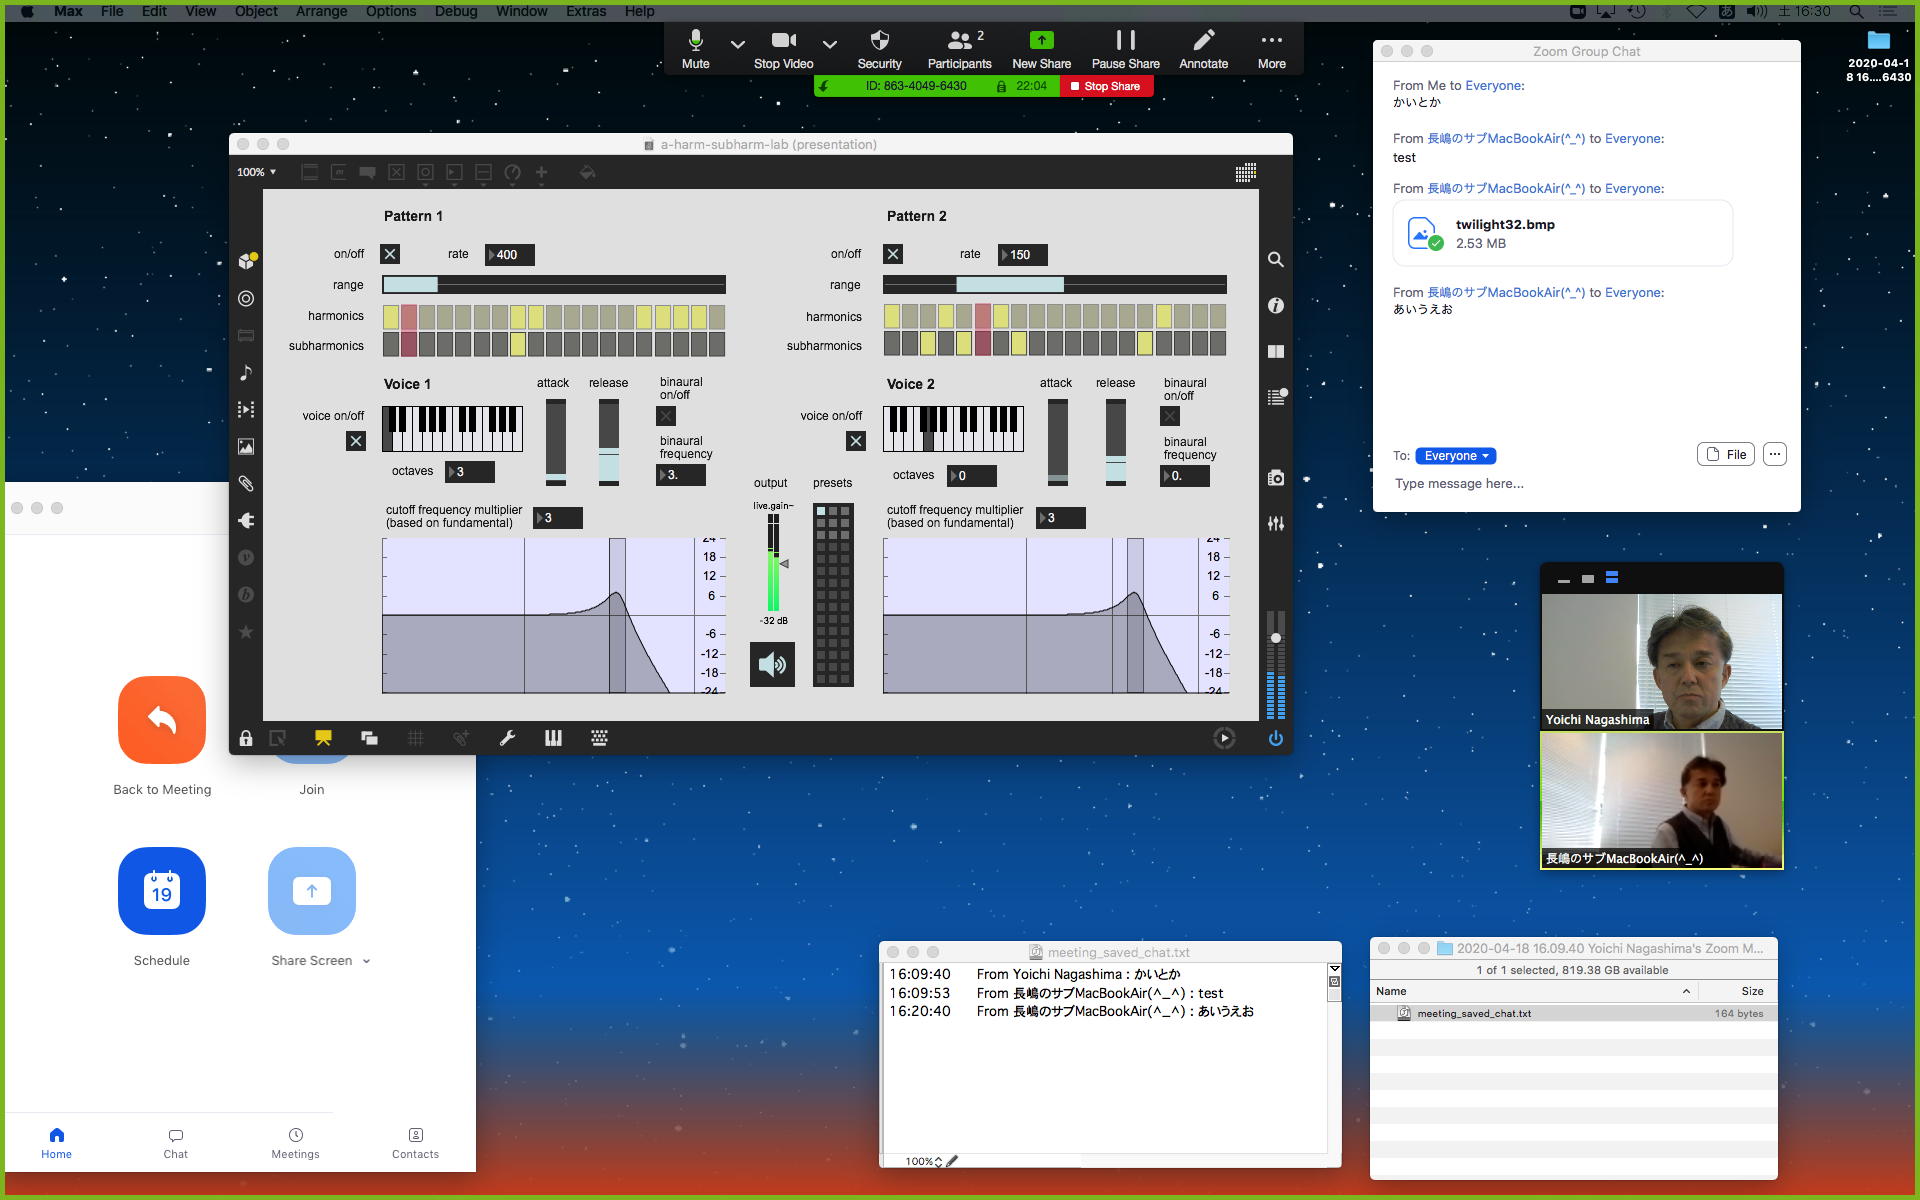The height and width of the screenshot is (1200, 1920).
Task: Expand the Mute audio options arrow
Action: tap(737, 44)
